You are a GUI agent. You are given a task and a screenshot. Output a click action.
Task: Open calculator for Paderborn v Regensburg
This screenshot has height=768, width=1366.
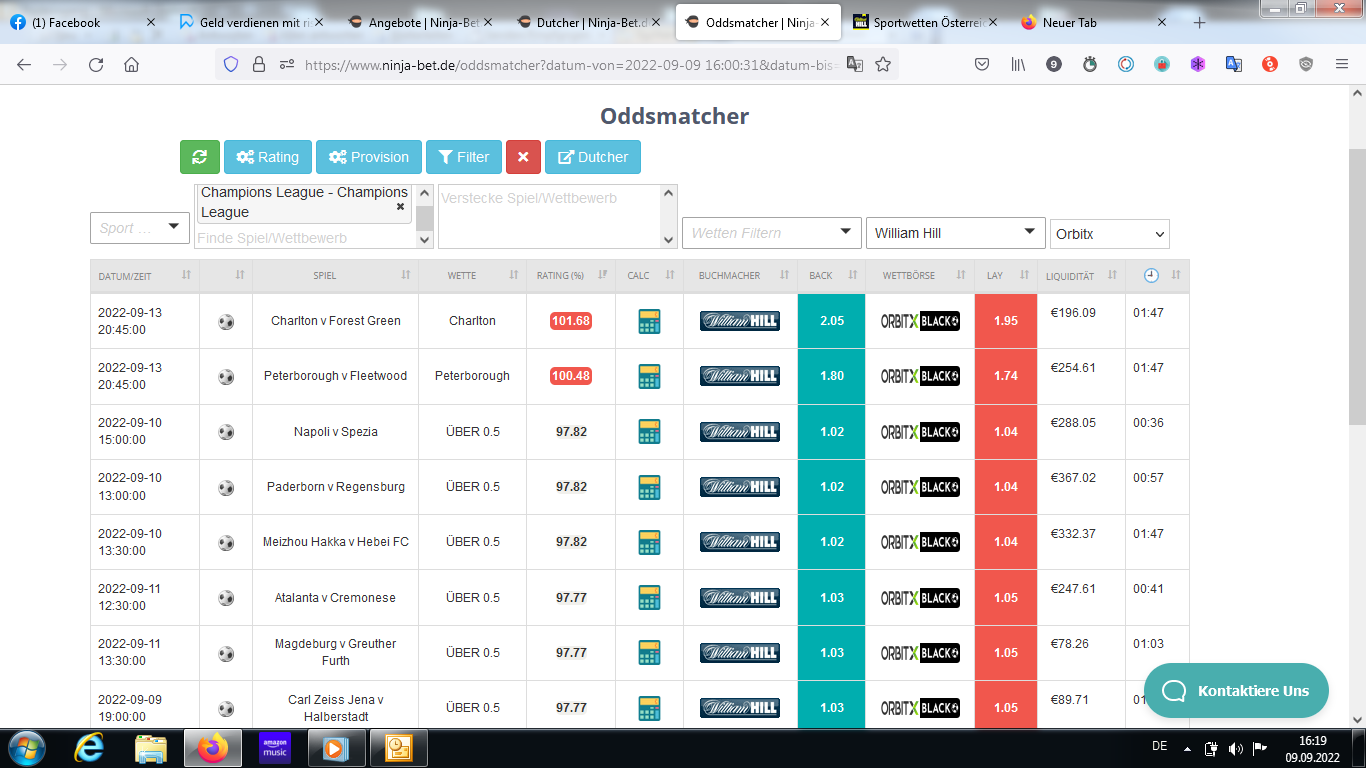pos(650,487)
